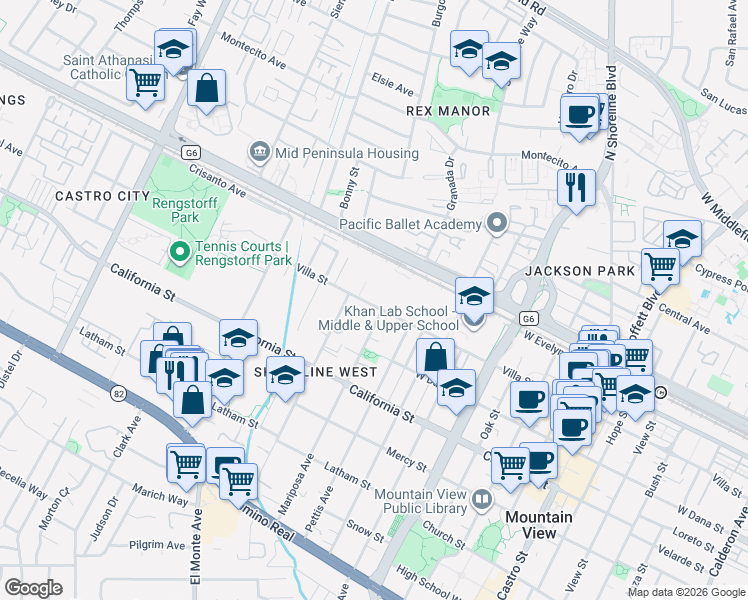Click the Snow St street label
748x600 pixels.
[365, 531]
